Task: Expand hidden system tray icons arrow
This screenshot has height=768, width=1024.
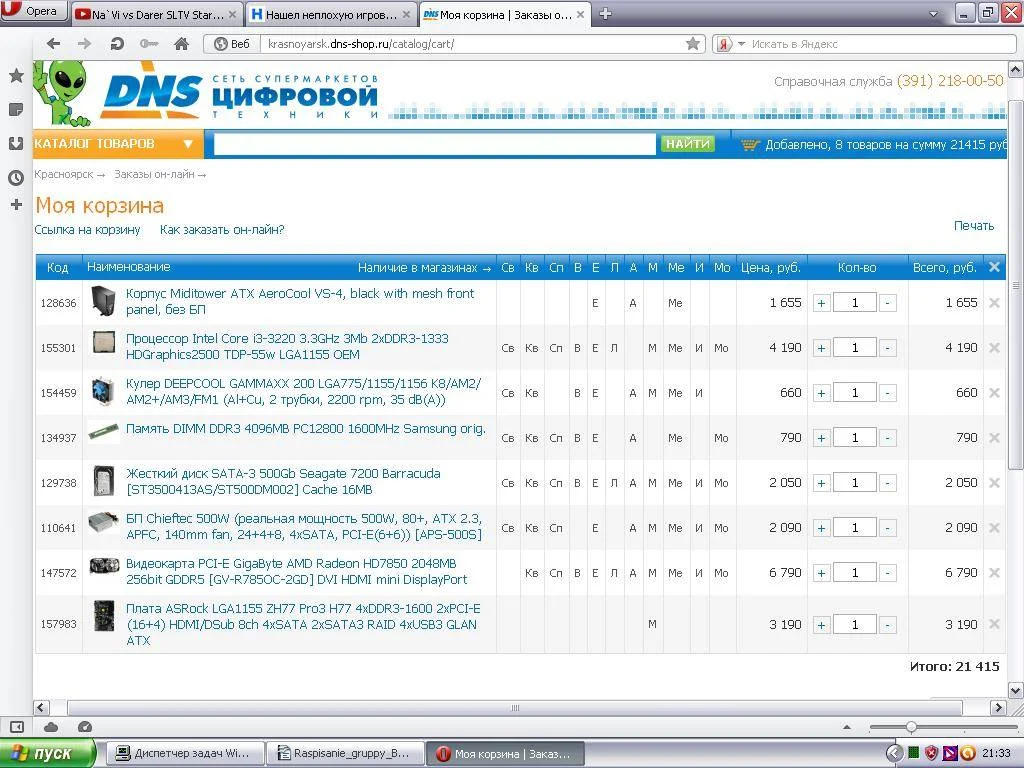Action: pyautogui.click(x=894, y=753)
